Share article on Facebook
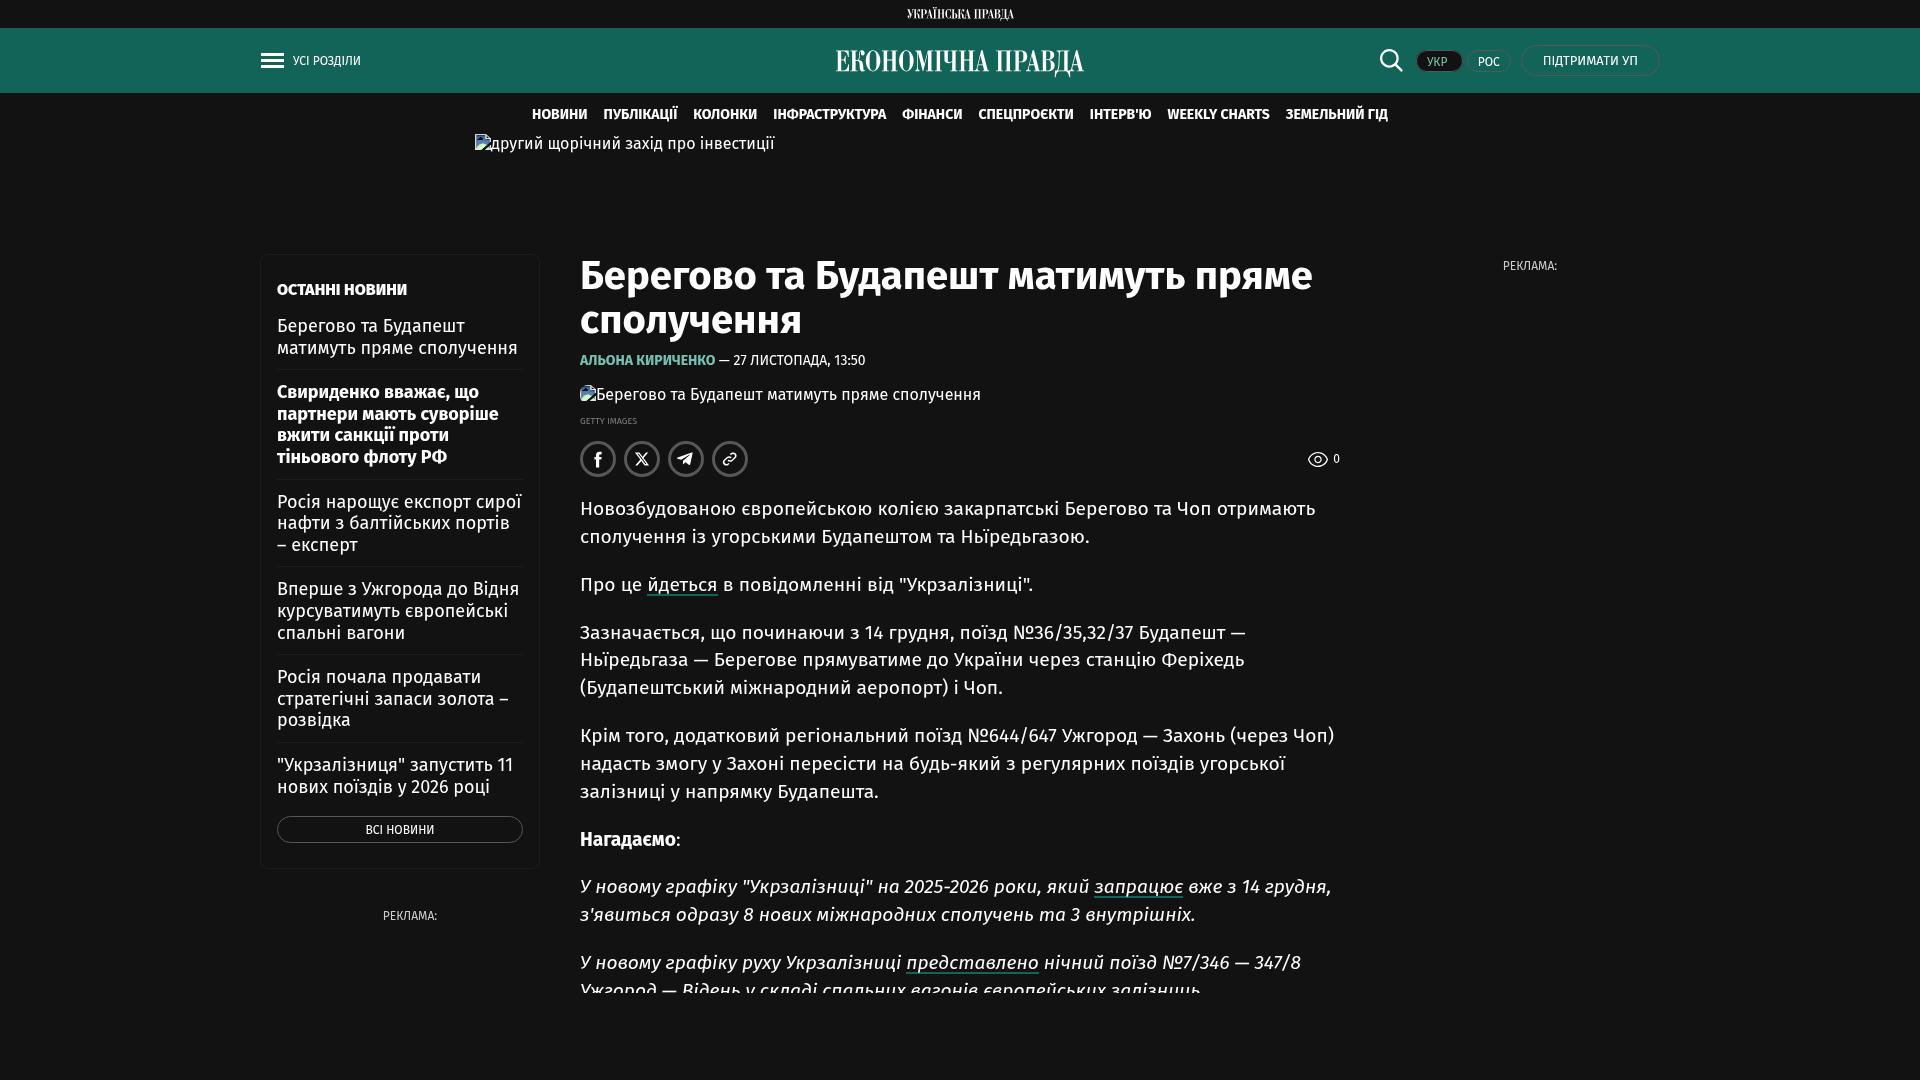Viewport: 1920px width, 1080px height. pyautogui.click(x=598, y=459)
